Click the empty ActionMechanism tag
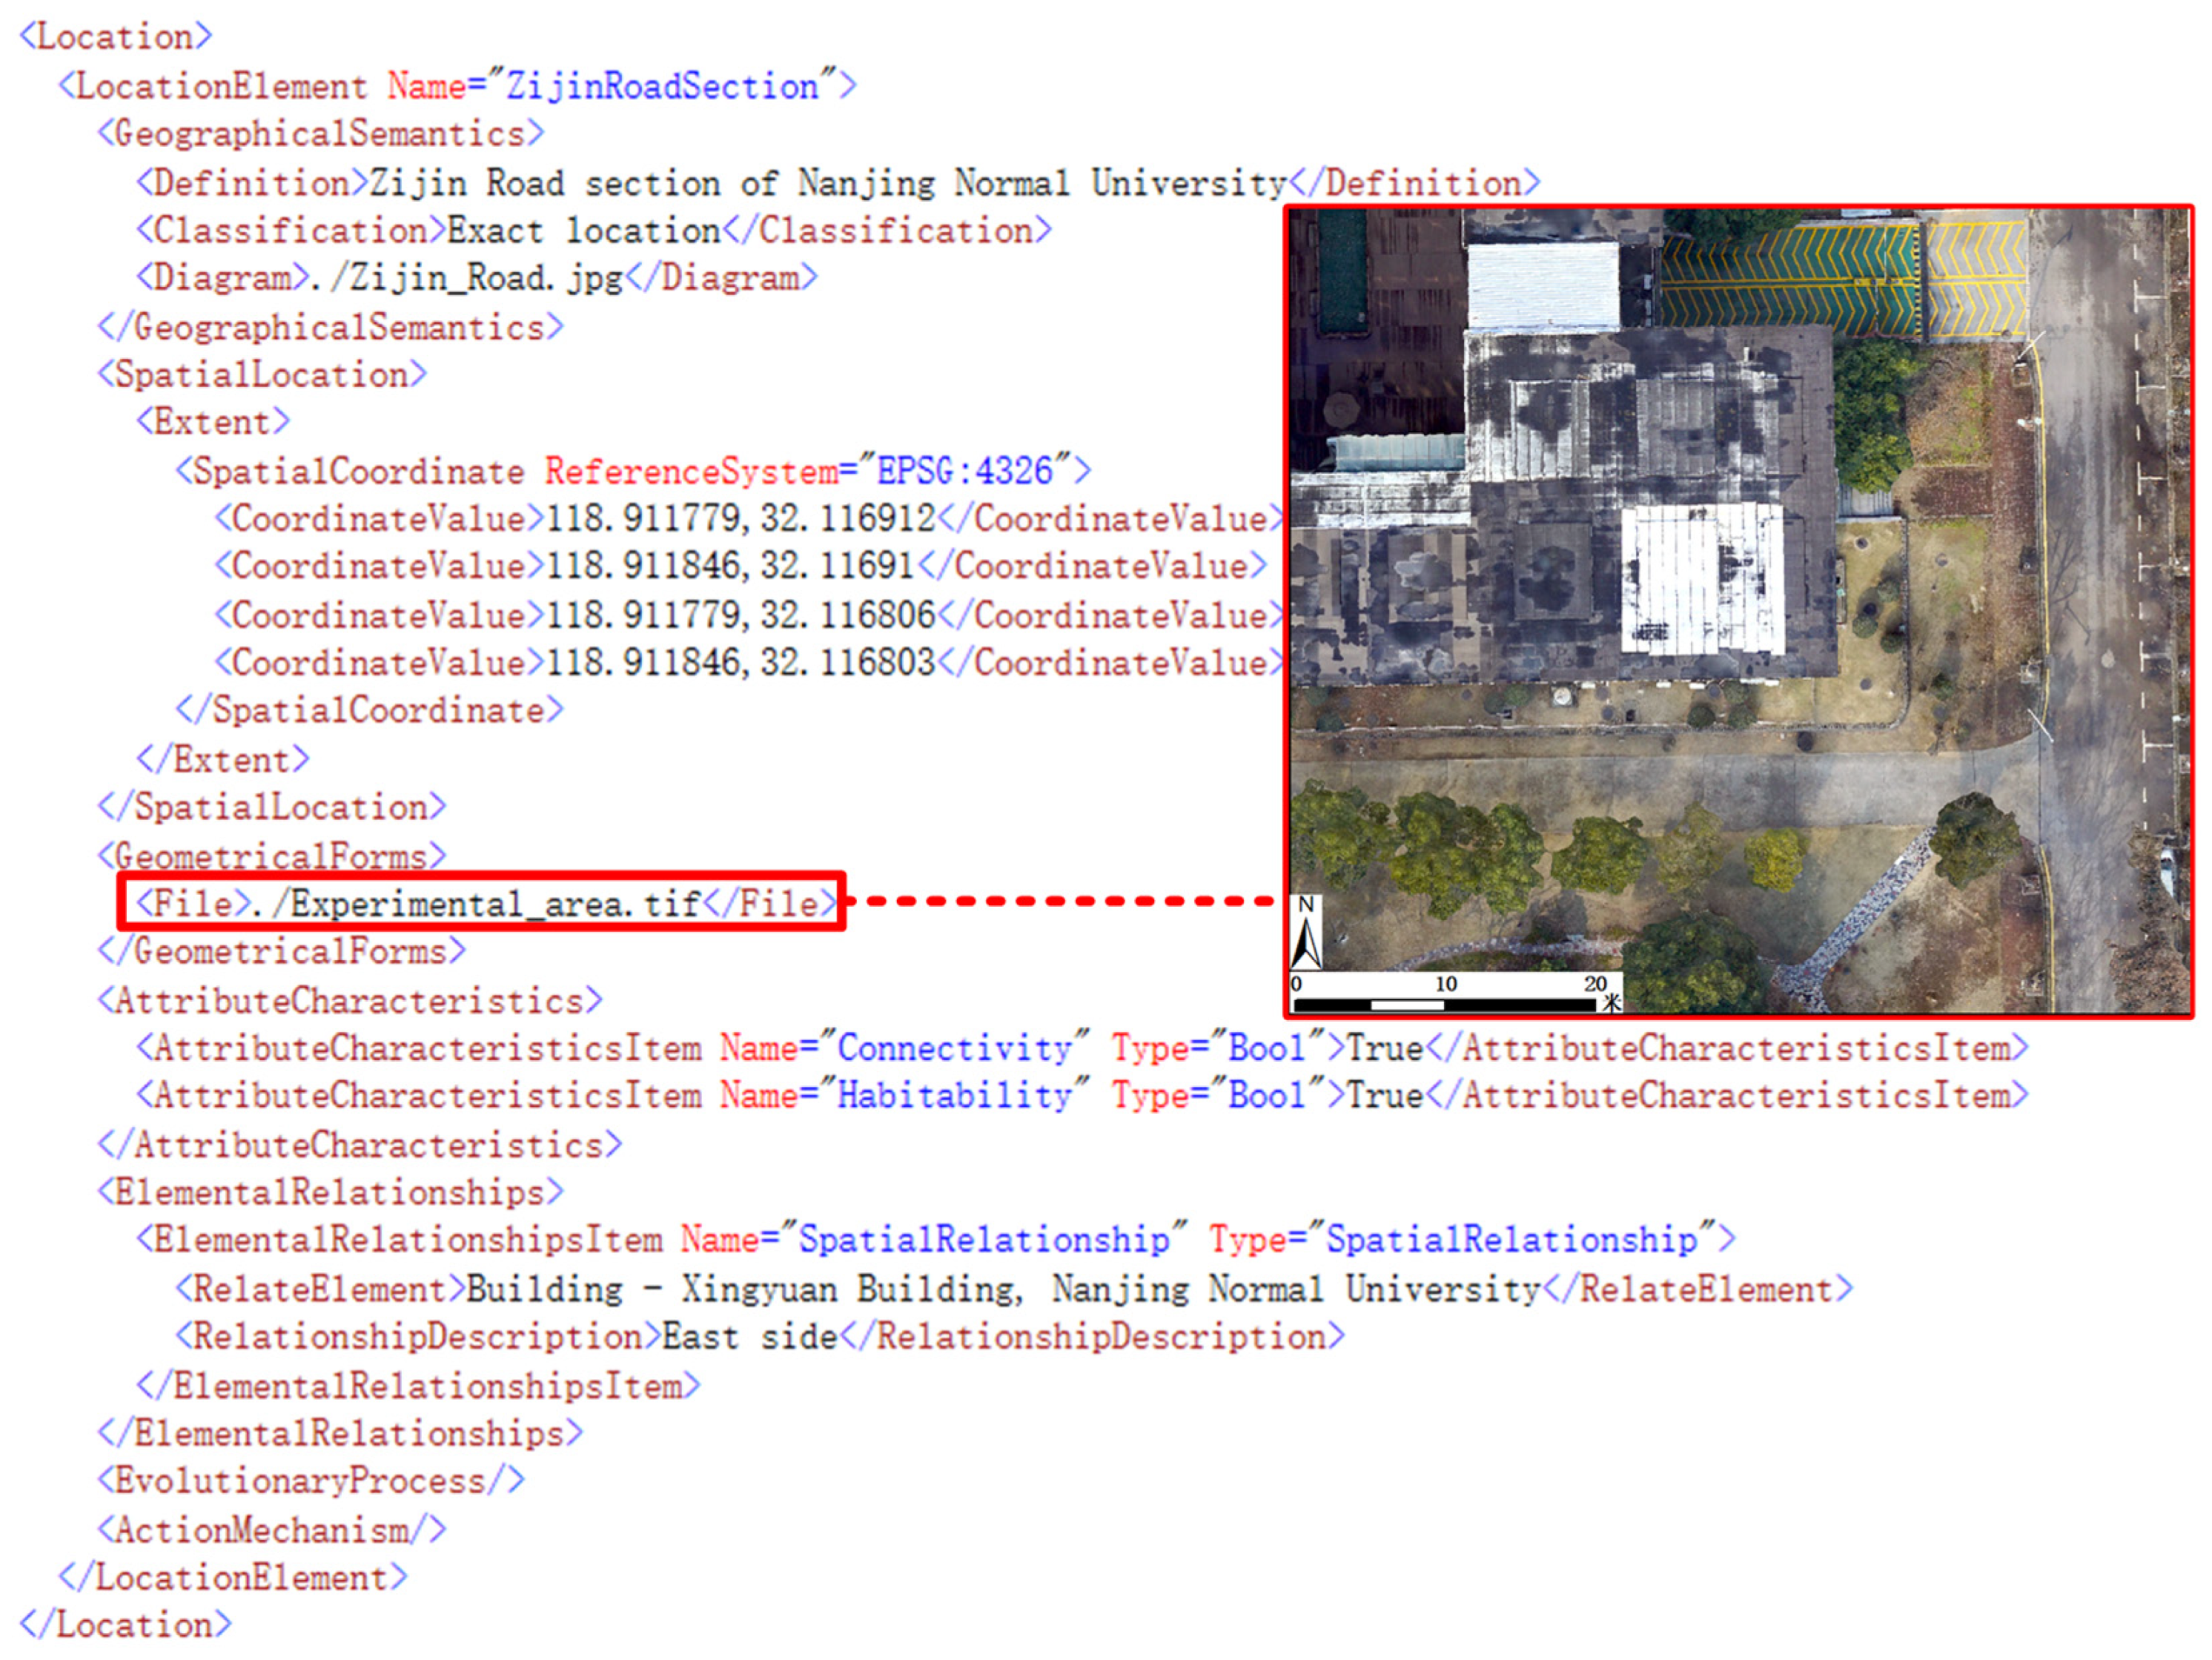The height and width of the screenshot is (1660, 2212). tap(272, 1530)
